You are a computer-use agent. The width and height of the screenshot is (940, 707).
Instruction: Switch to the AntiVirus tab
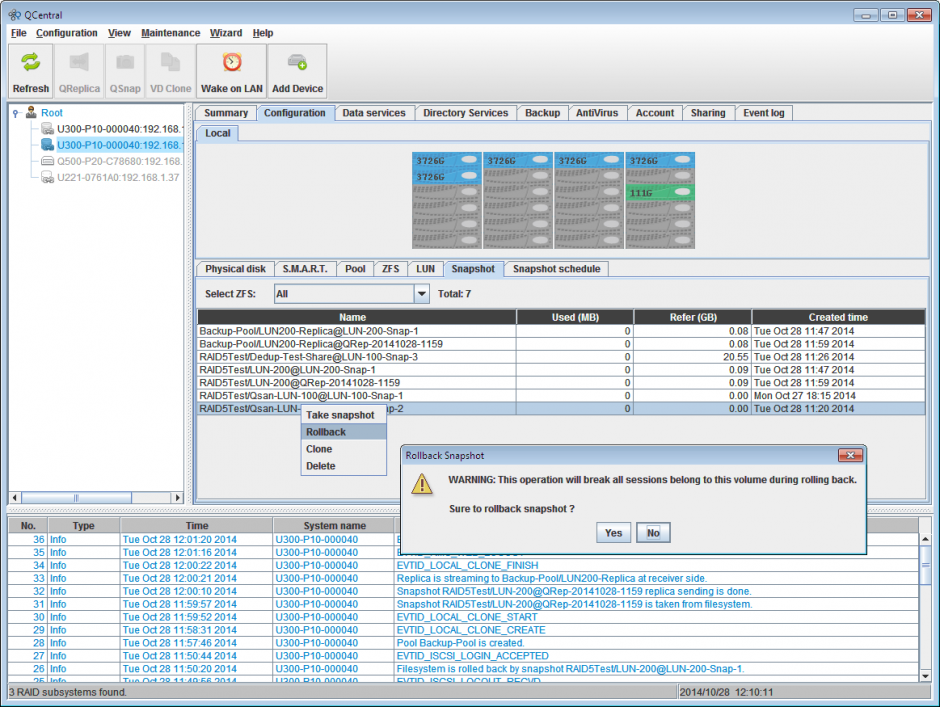[x=597, y=113]
